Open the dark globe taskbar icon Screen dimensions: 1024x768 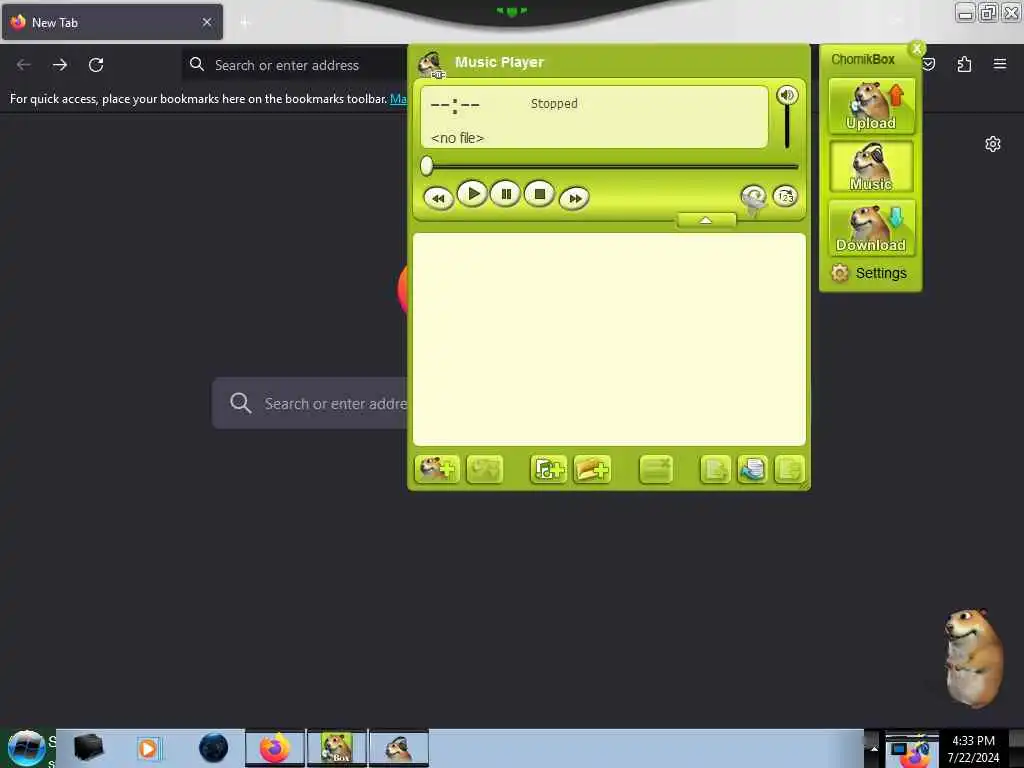tap(214, 748)
